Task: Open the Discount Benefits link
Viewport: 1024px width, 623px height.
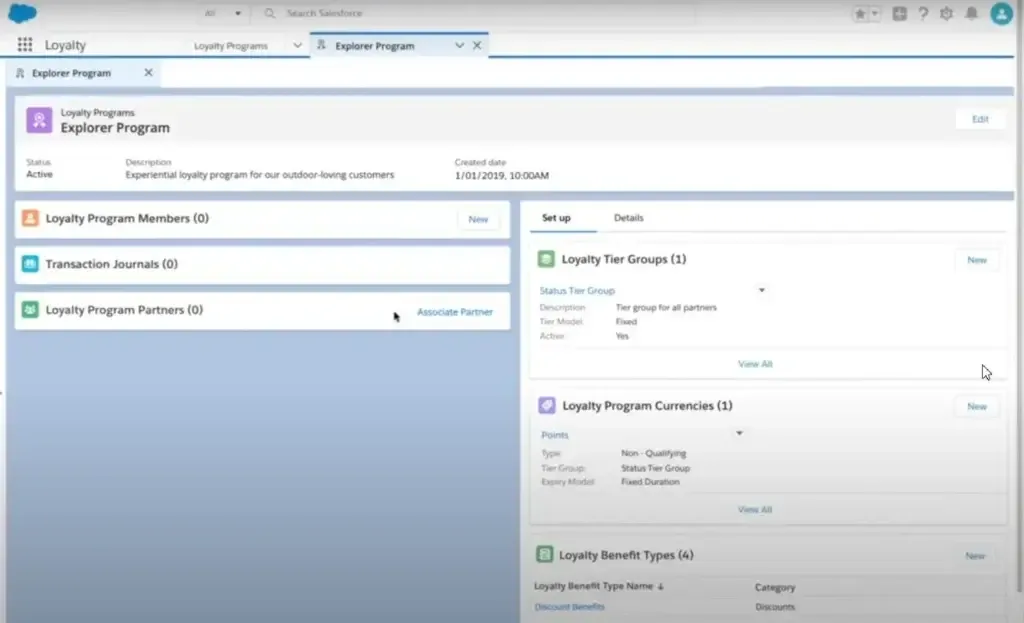Action: tap(569, 607)
